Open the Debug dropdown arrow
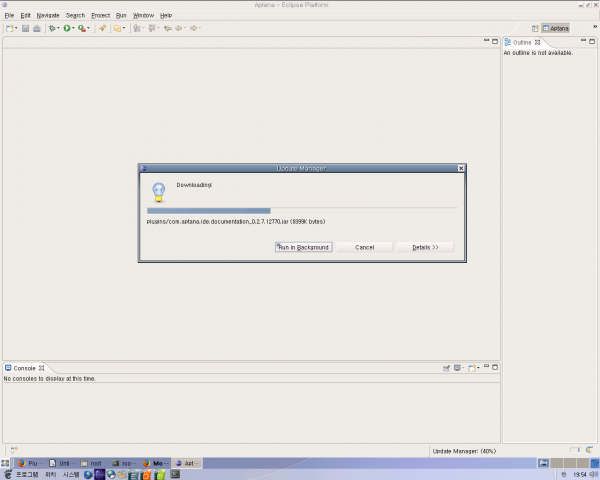Viewport: 600px width, 480px height. click(x=58, y=28)
